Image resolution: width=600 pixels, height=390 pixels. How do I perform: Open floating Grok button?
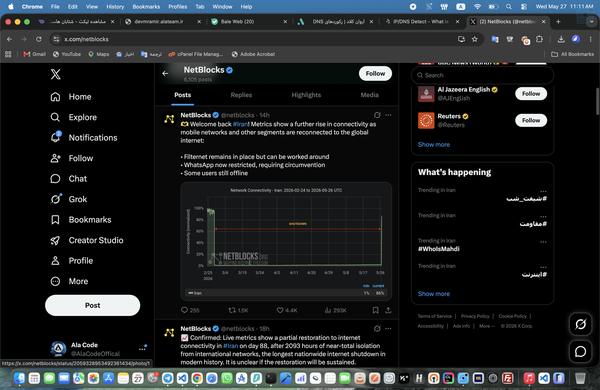click(x=580, y=324)
